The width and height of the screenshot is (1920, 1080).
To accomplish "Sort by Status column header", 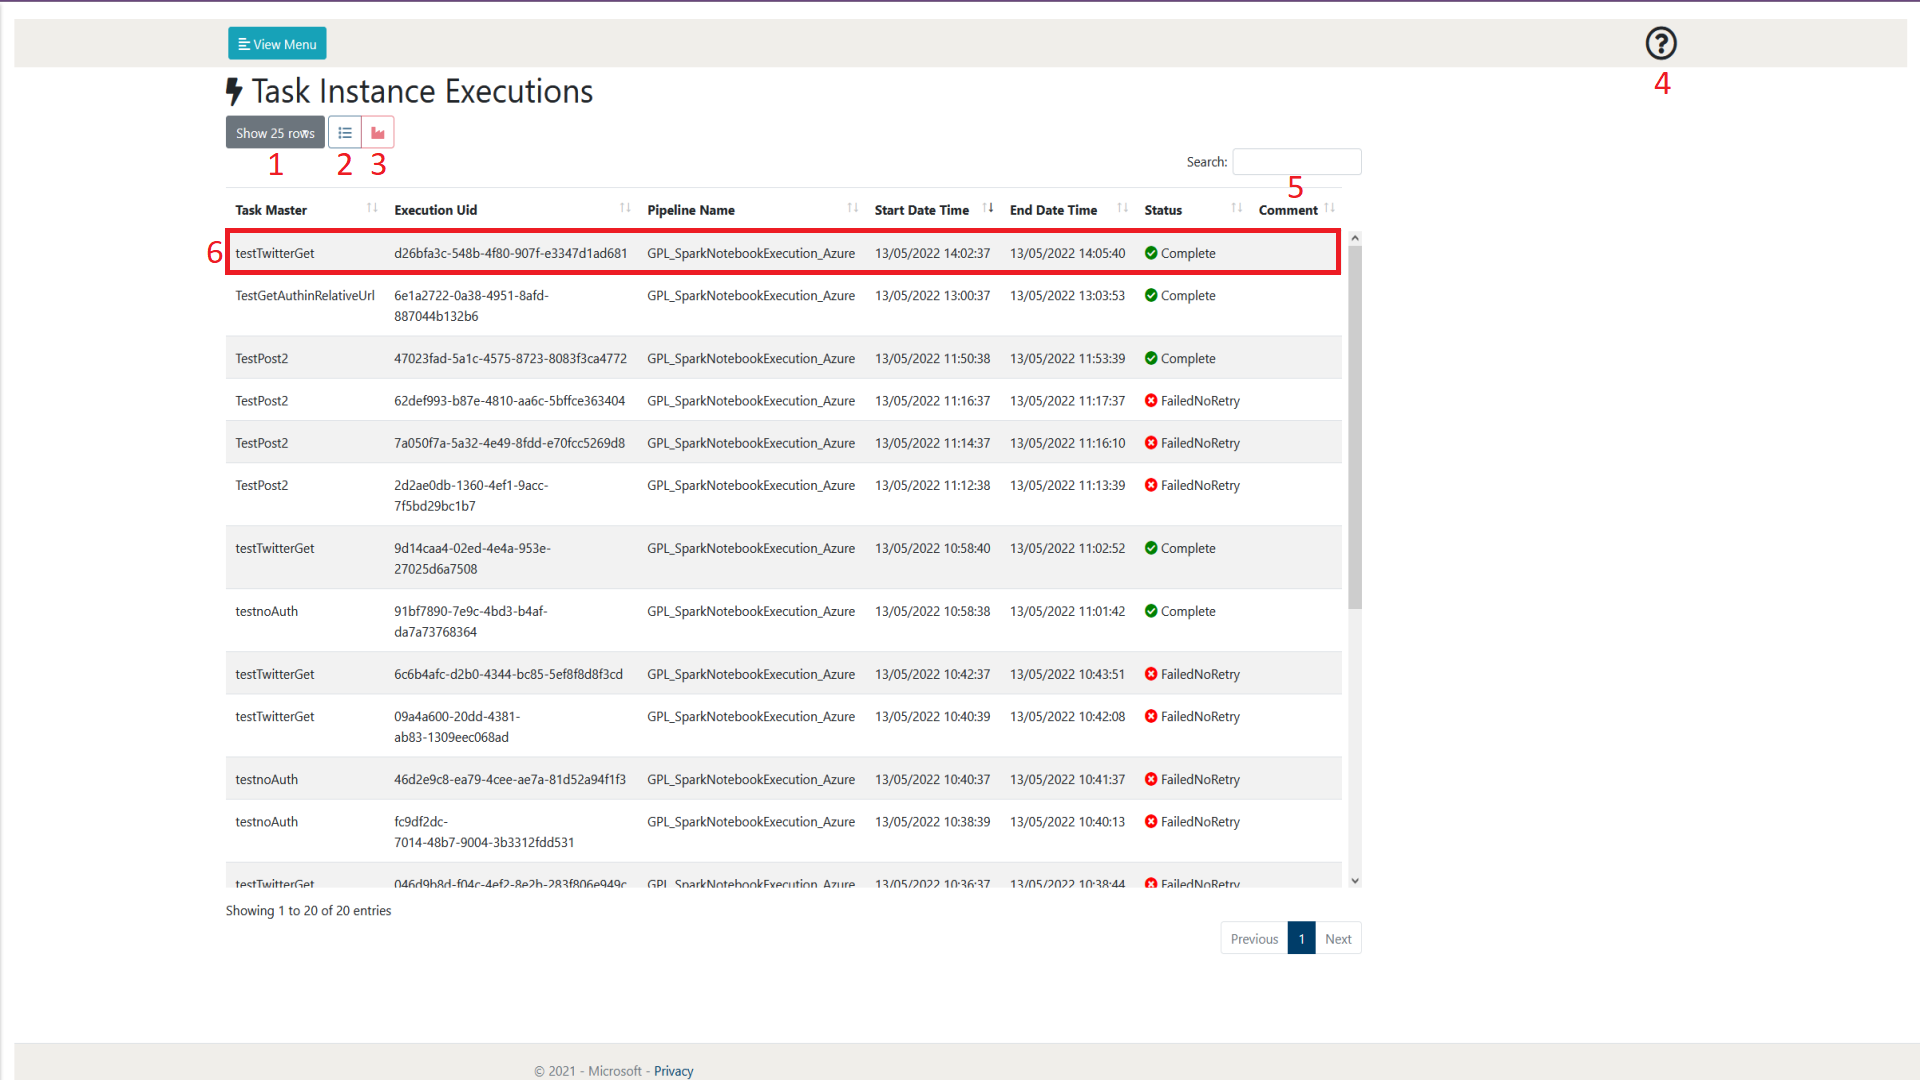I will (1163, 210).
